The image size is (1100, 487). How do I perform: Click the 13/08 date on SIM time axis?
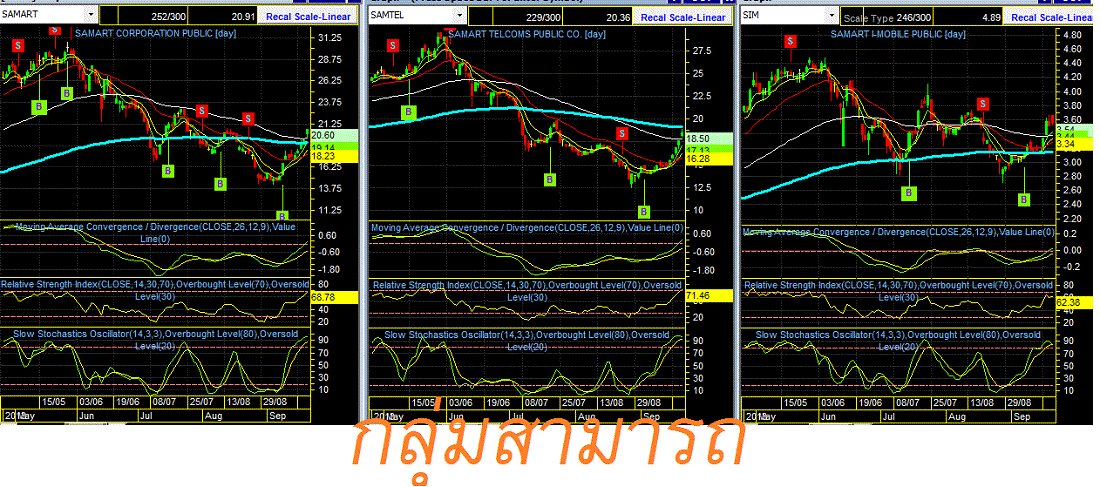[x=984, y=403]
